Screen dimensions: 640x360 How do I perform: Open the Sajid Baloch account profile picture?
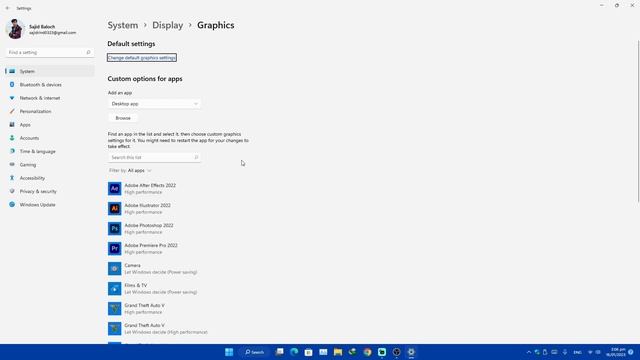tap(15, 29)
